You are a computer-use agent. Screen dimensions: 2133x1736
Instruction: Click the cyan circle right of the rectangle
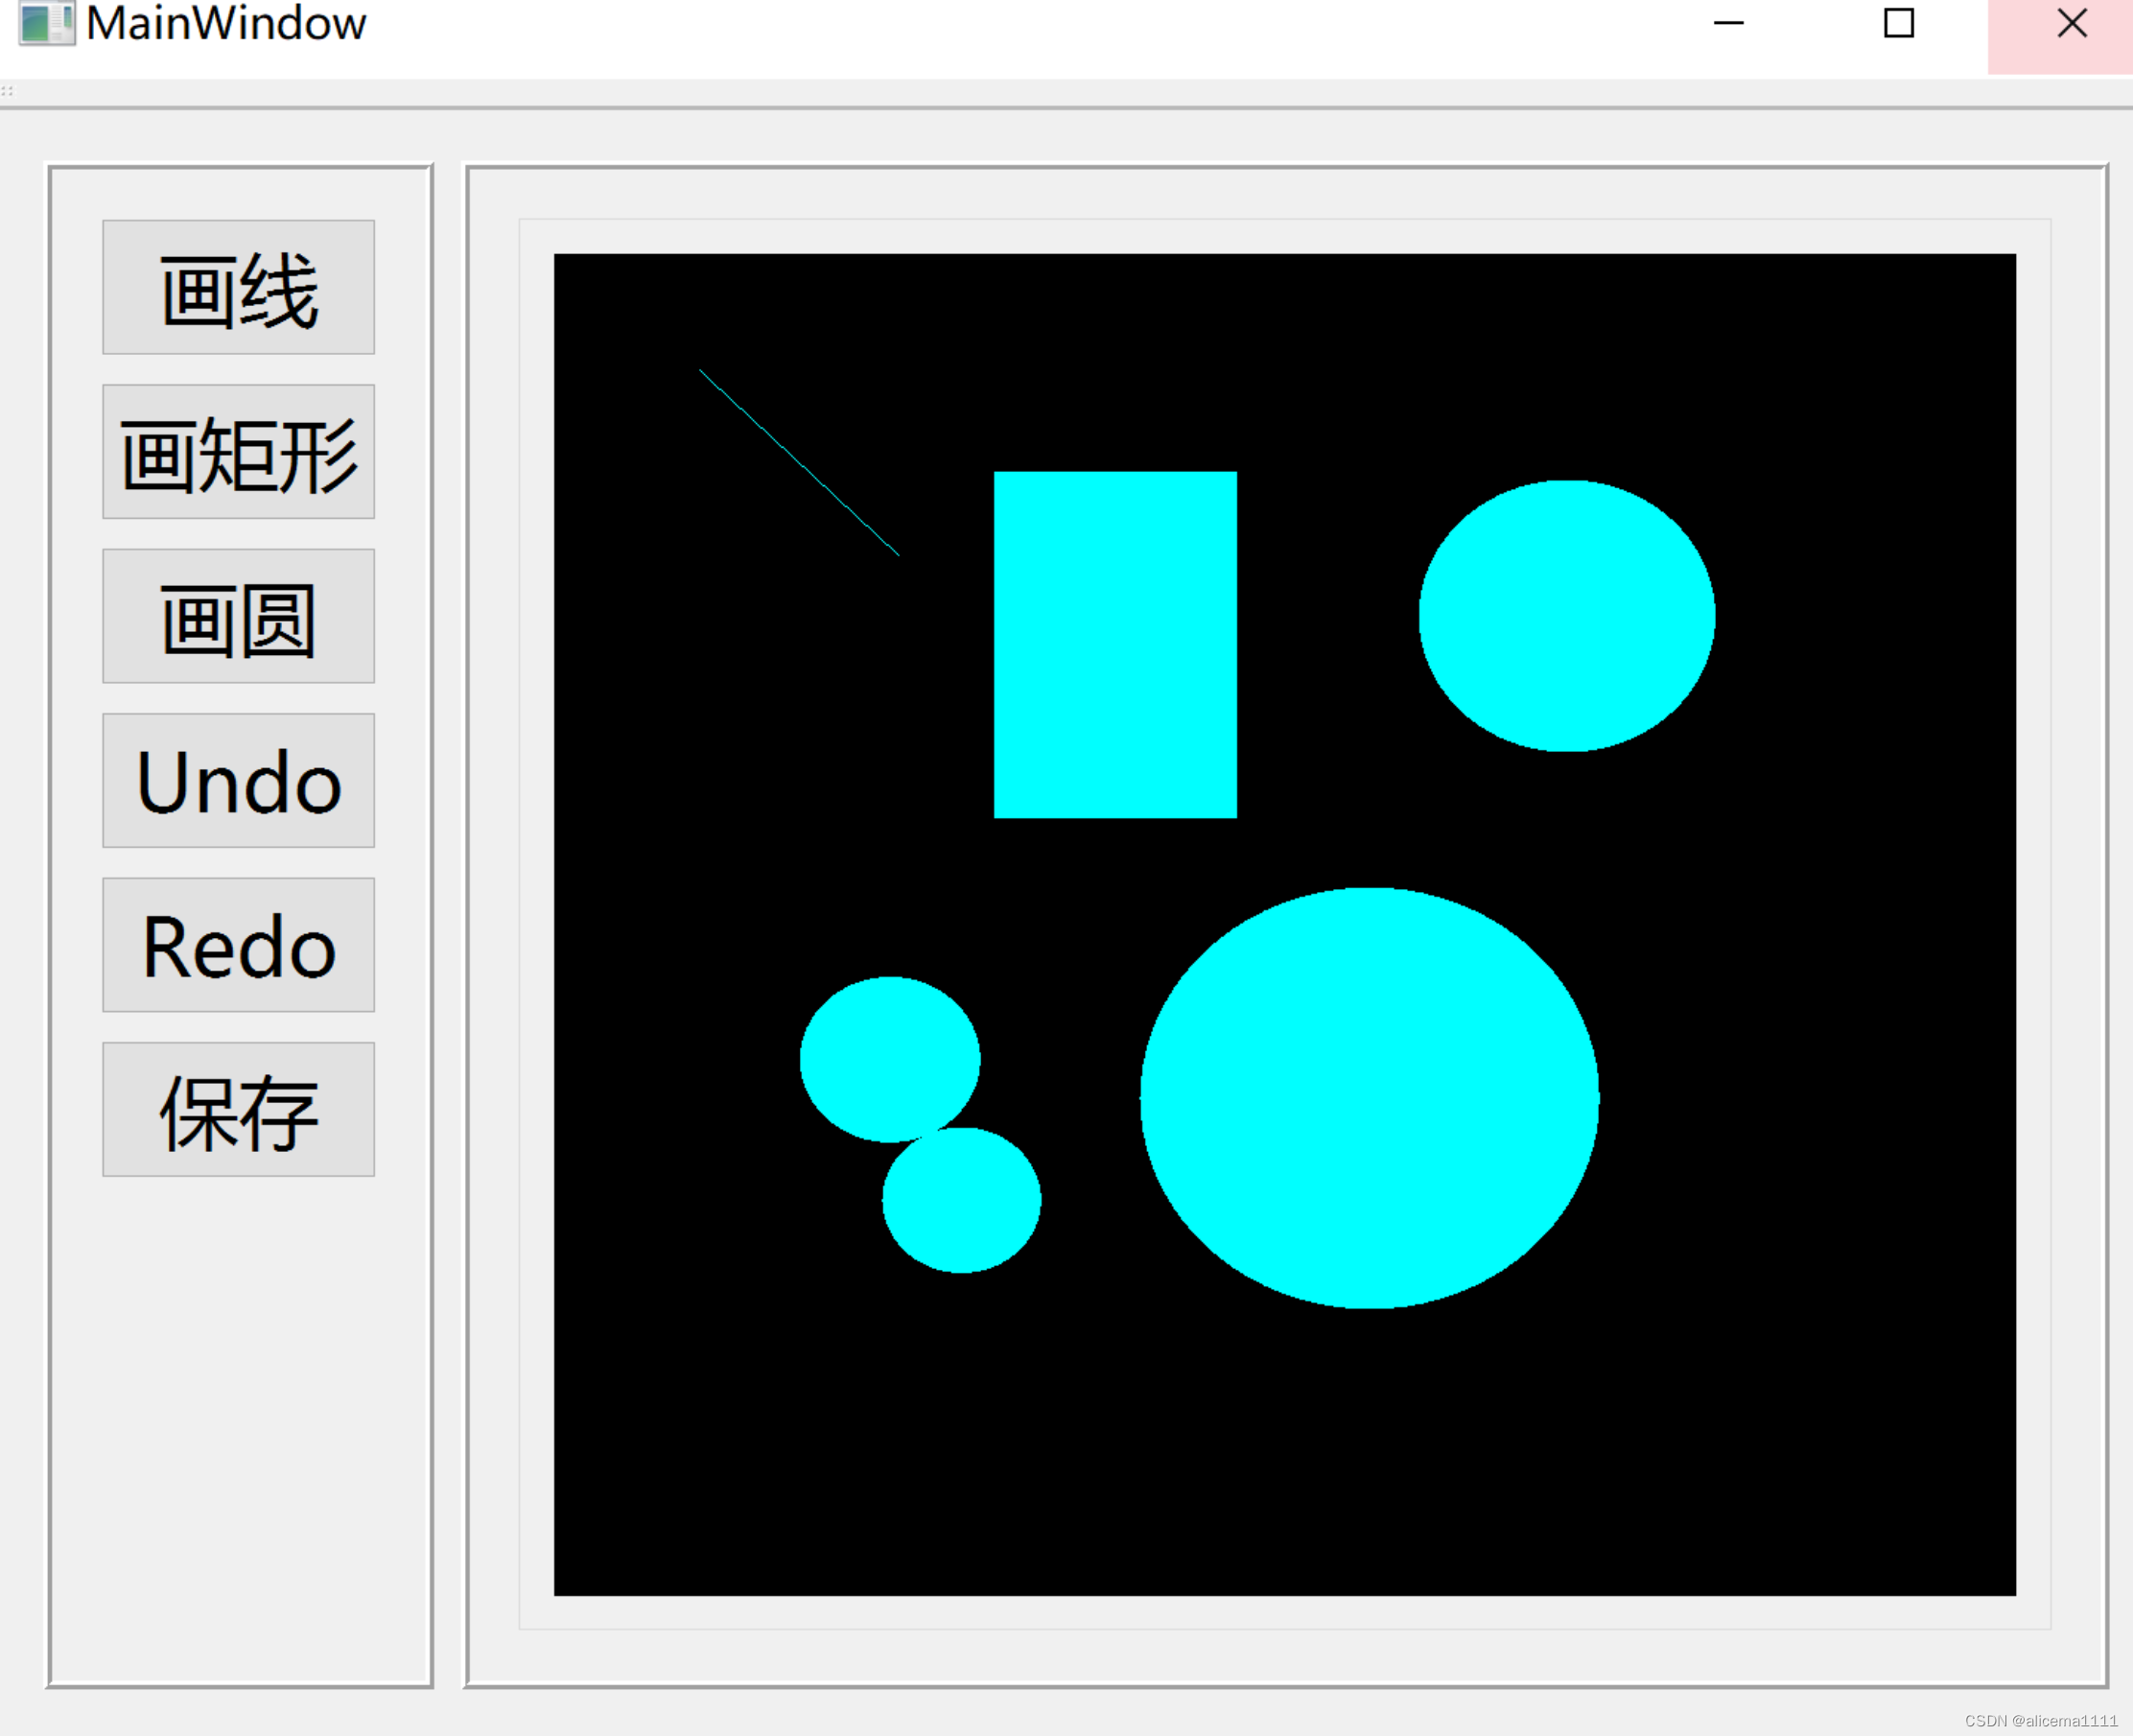1566,616
